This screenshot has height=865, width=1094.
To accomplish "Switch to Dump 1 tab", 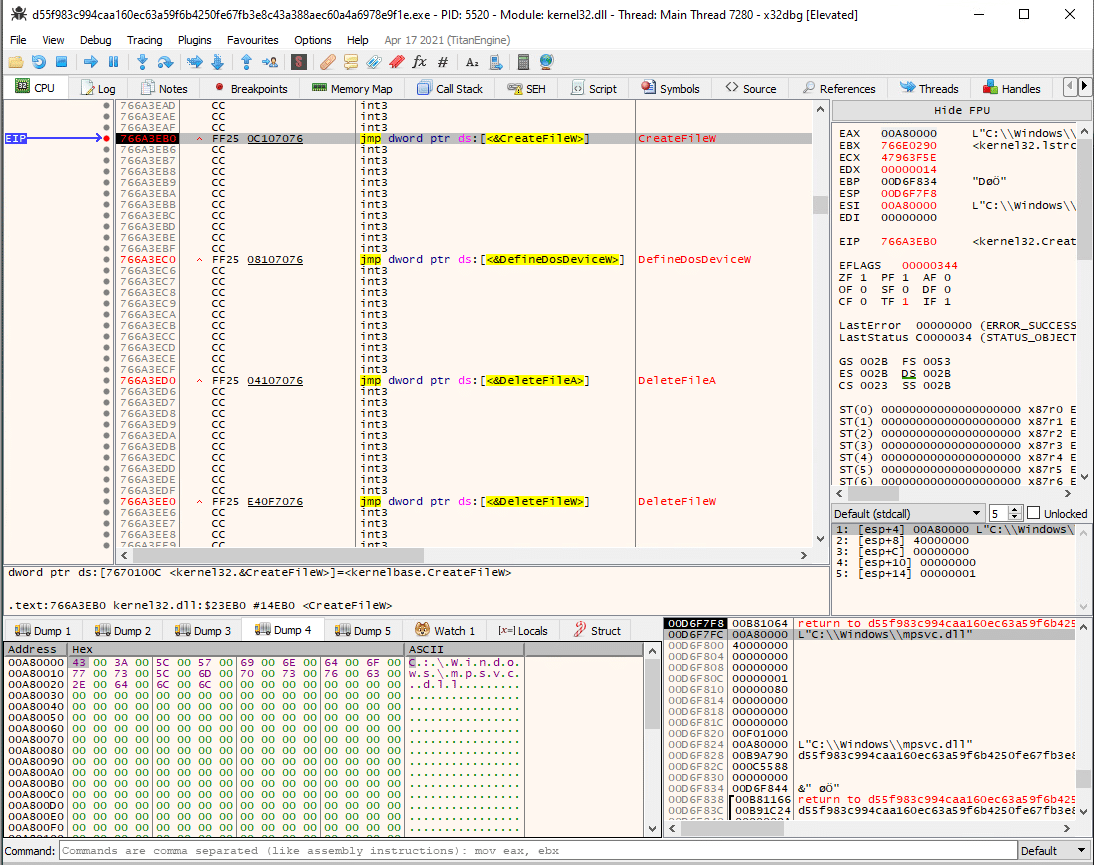I will point(43,631).
